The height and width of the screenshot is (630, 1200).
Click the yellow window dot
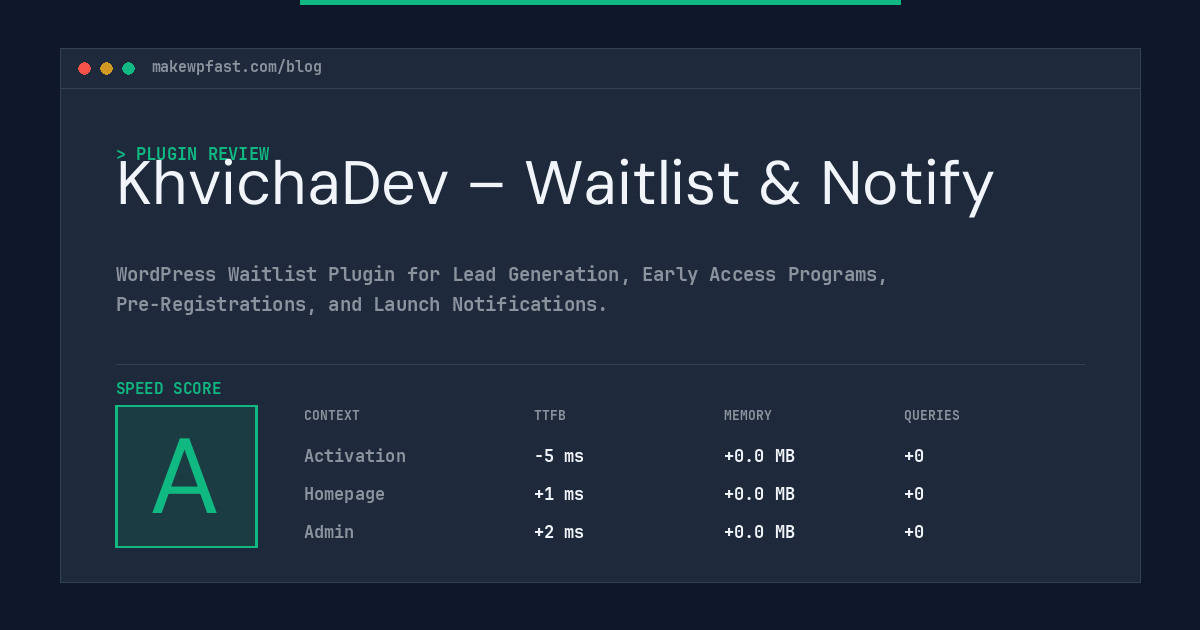pyautogui.click(x=106, y=68)
